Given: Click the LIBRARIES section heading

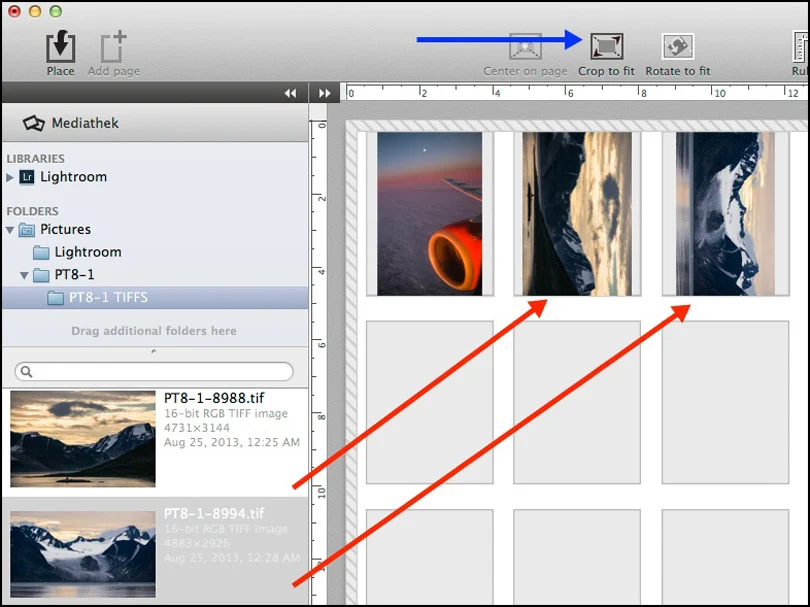Looking at the screenshot, I should [36, 159].
